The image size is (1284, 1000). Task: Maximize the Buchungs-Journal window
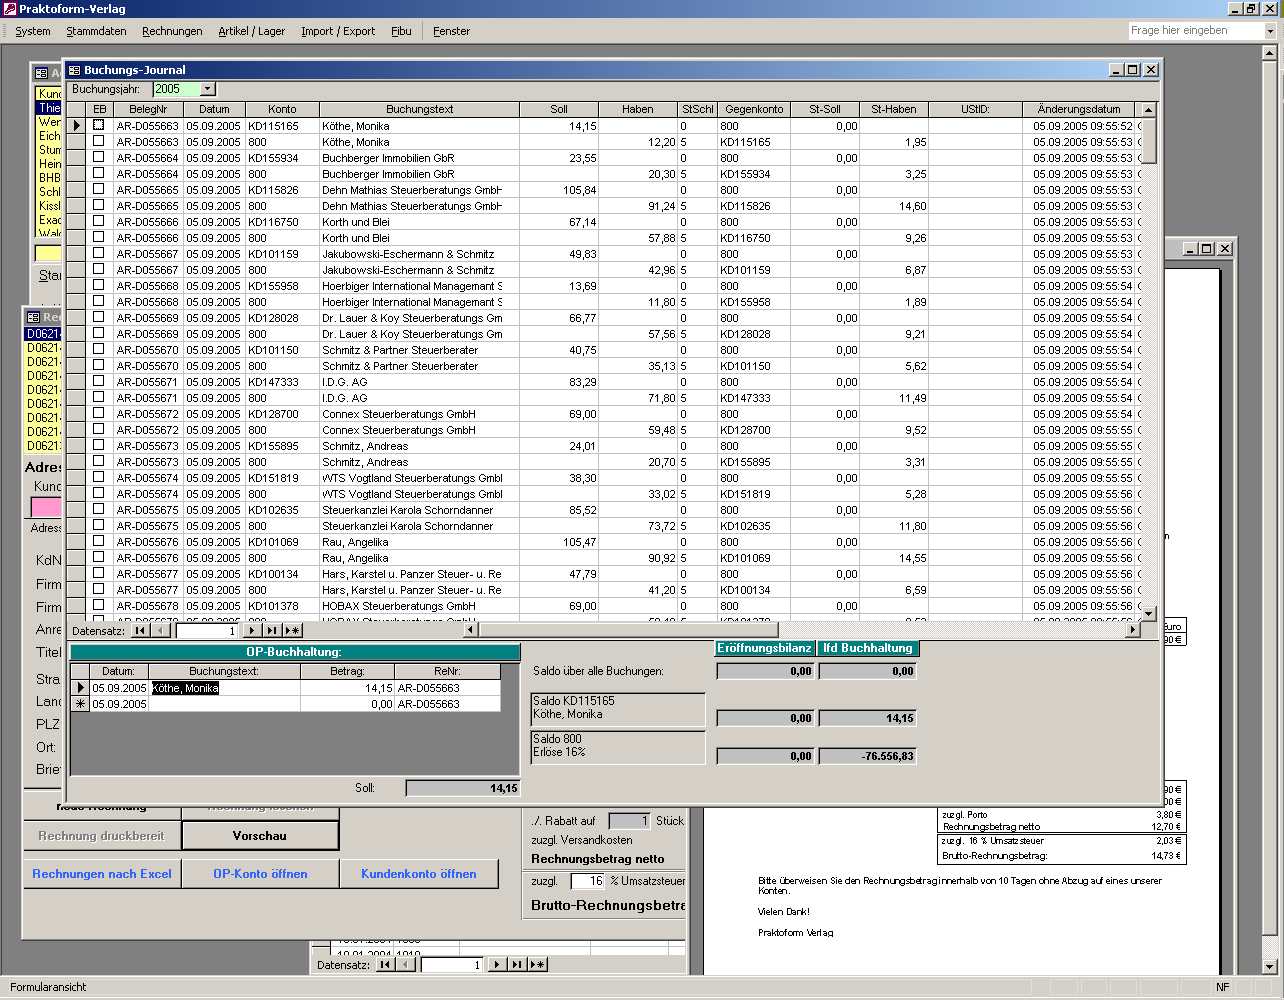(x=1133, y=70)
